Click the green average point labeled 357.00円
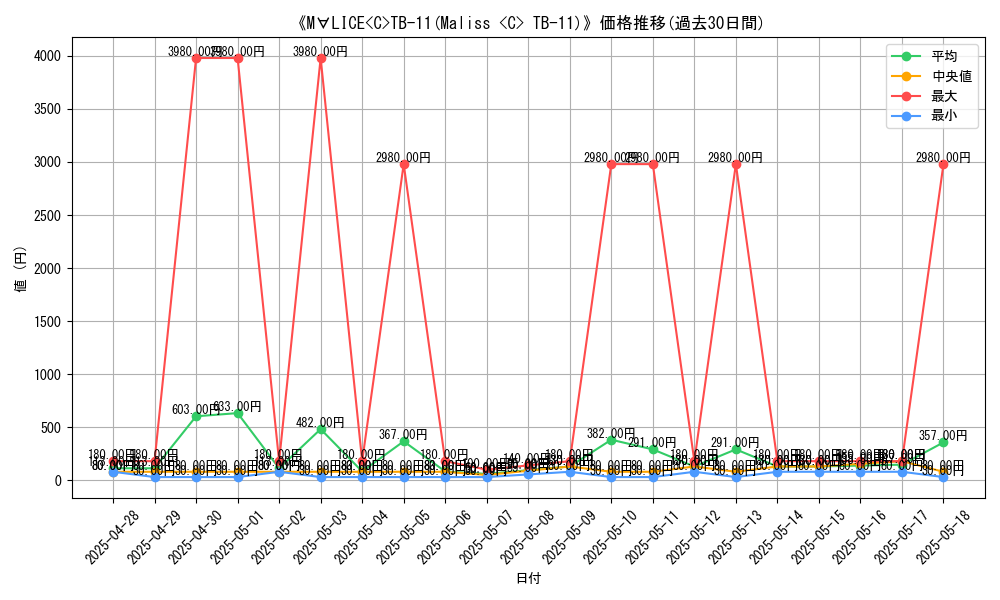This screenshot has height=600, width=1000. point(944,443)
